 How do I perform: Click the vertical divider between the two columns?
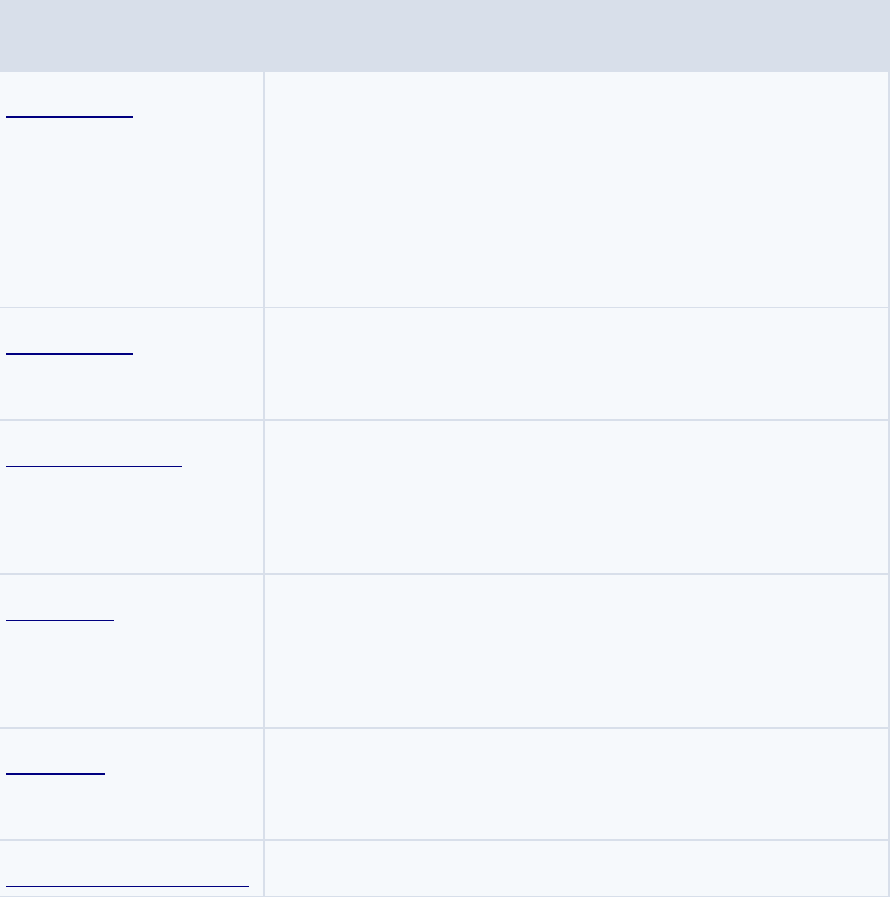tap(264, 484)
